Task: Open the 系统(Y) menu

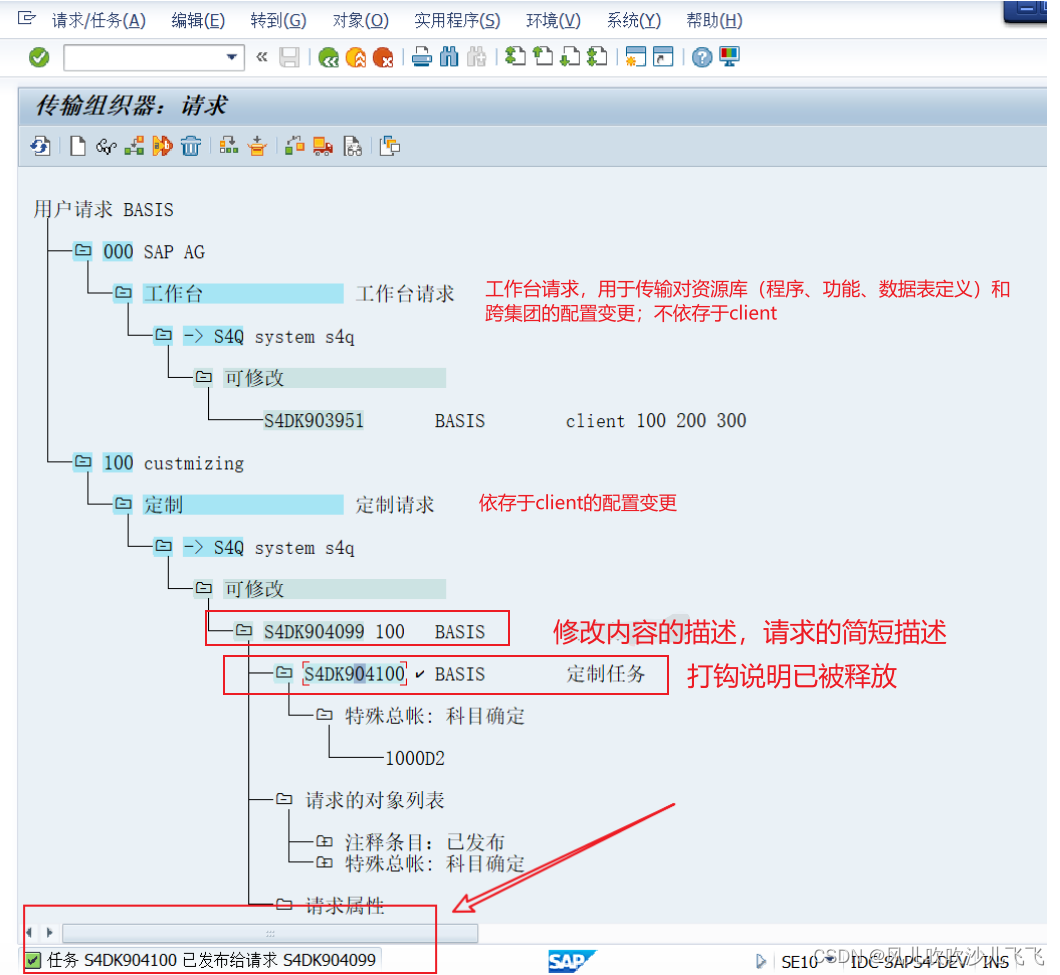Action: (633, 19)
